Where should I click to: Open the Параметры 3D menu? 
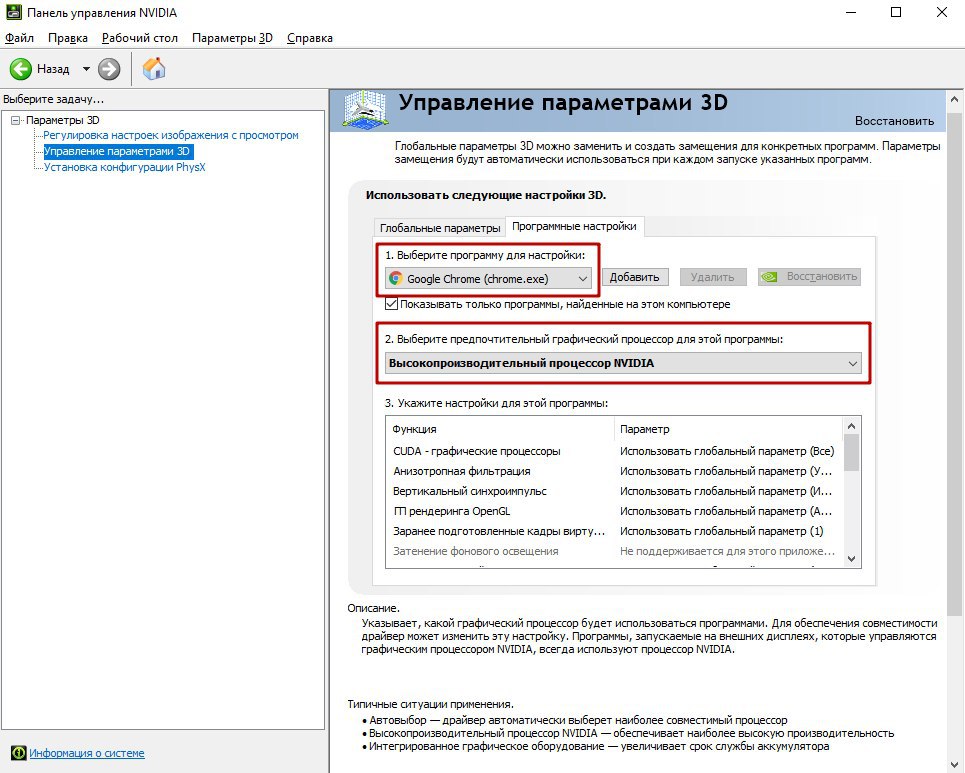[x=232, y=38]
